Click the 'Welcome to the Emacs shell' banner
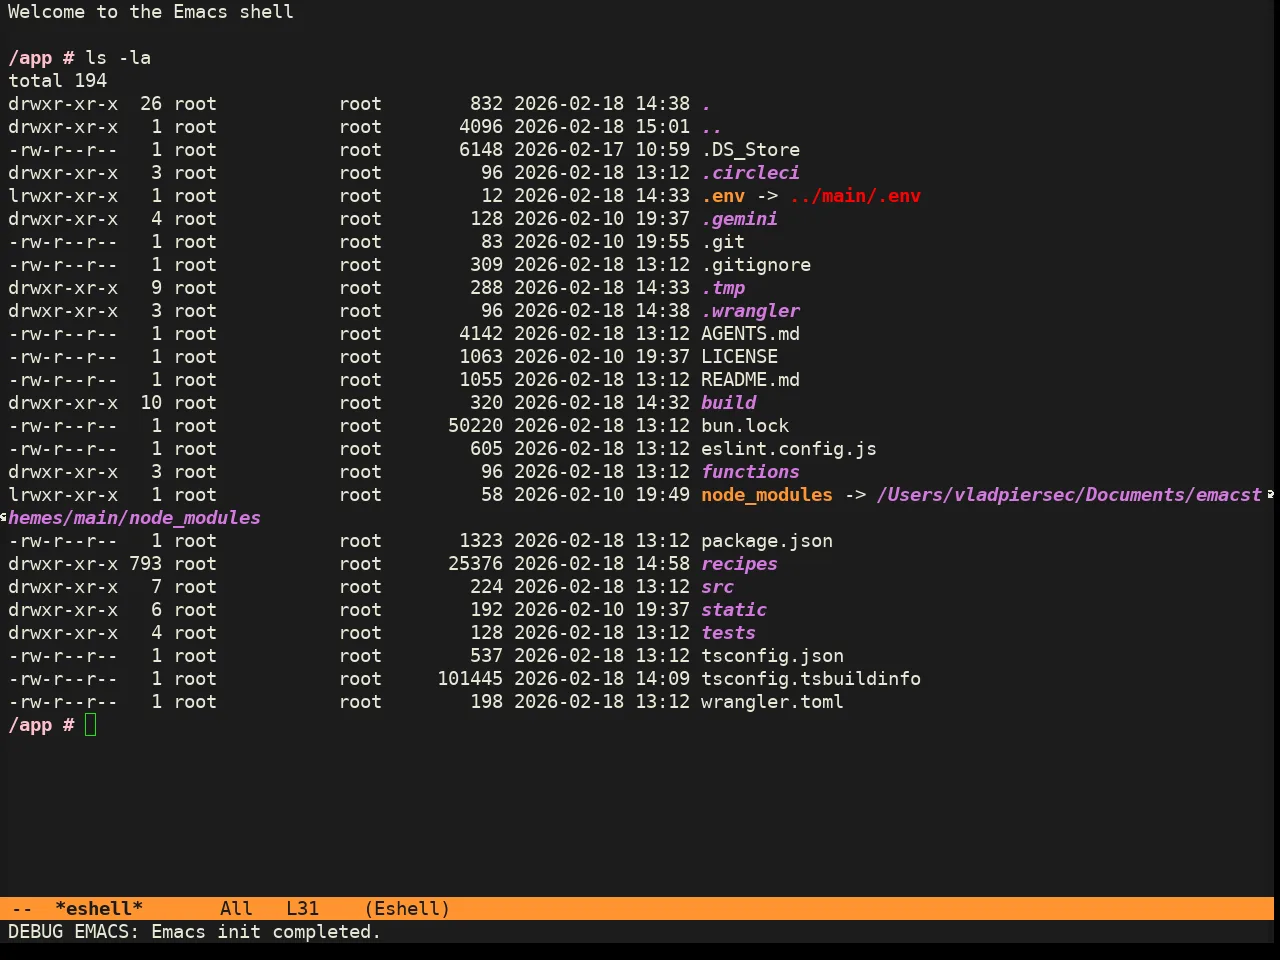This screenshot has width=1280, height=960. 151,12
